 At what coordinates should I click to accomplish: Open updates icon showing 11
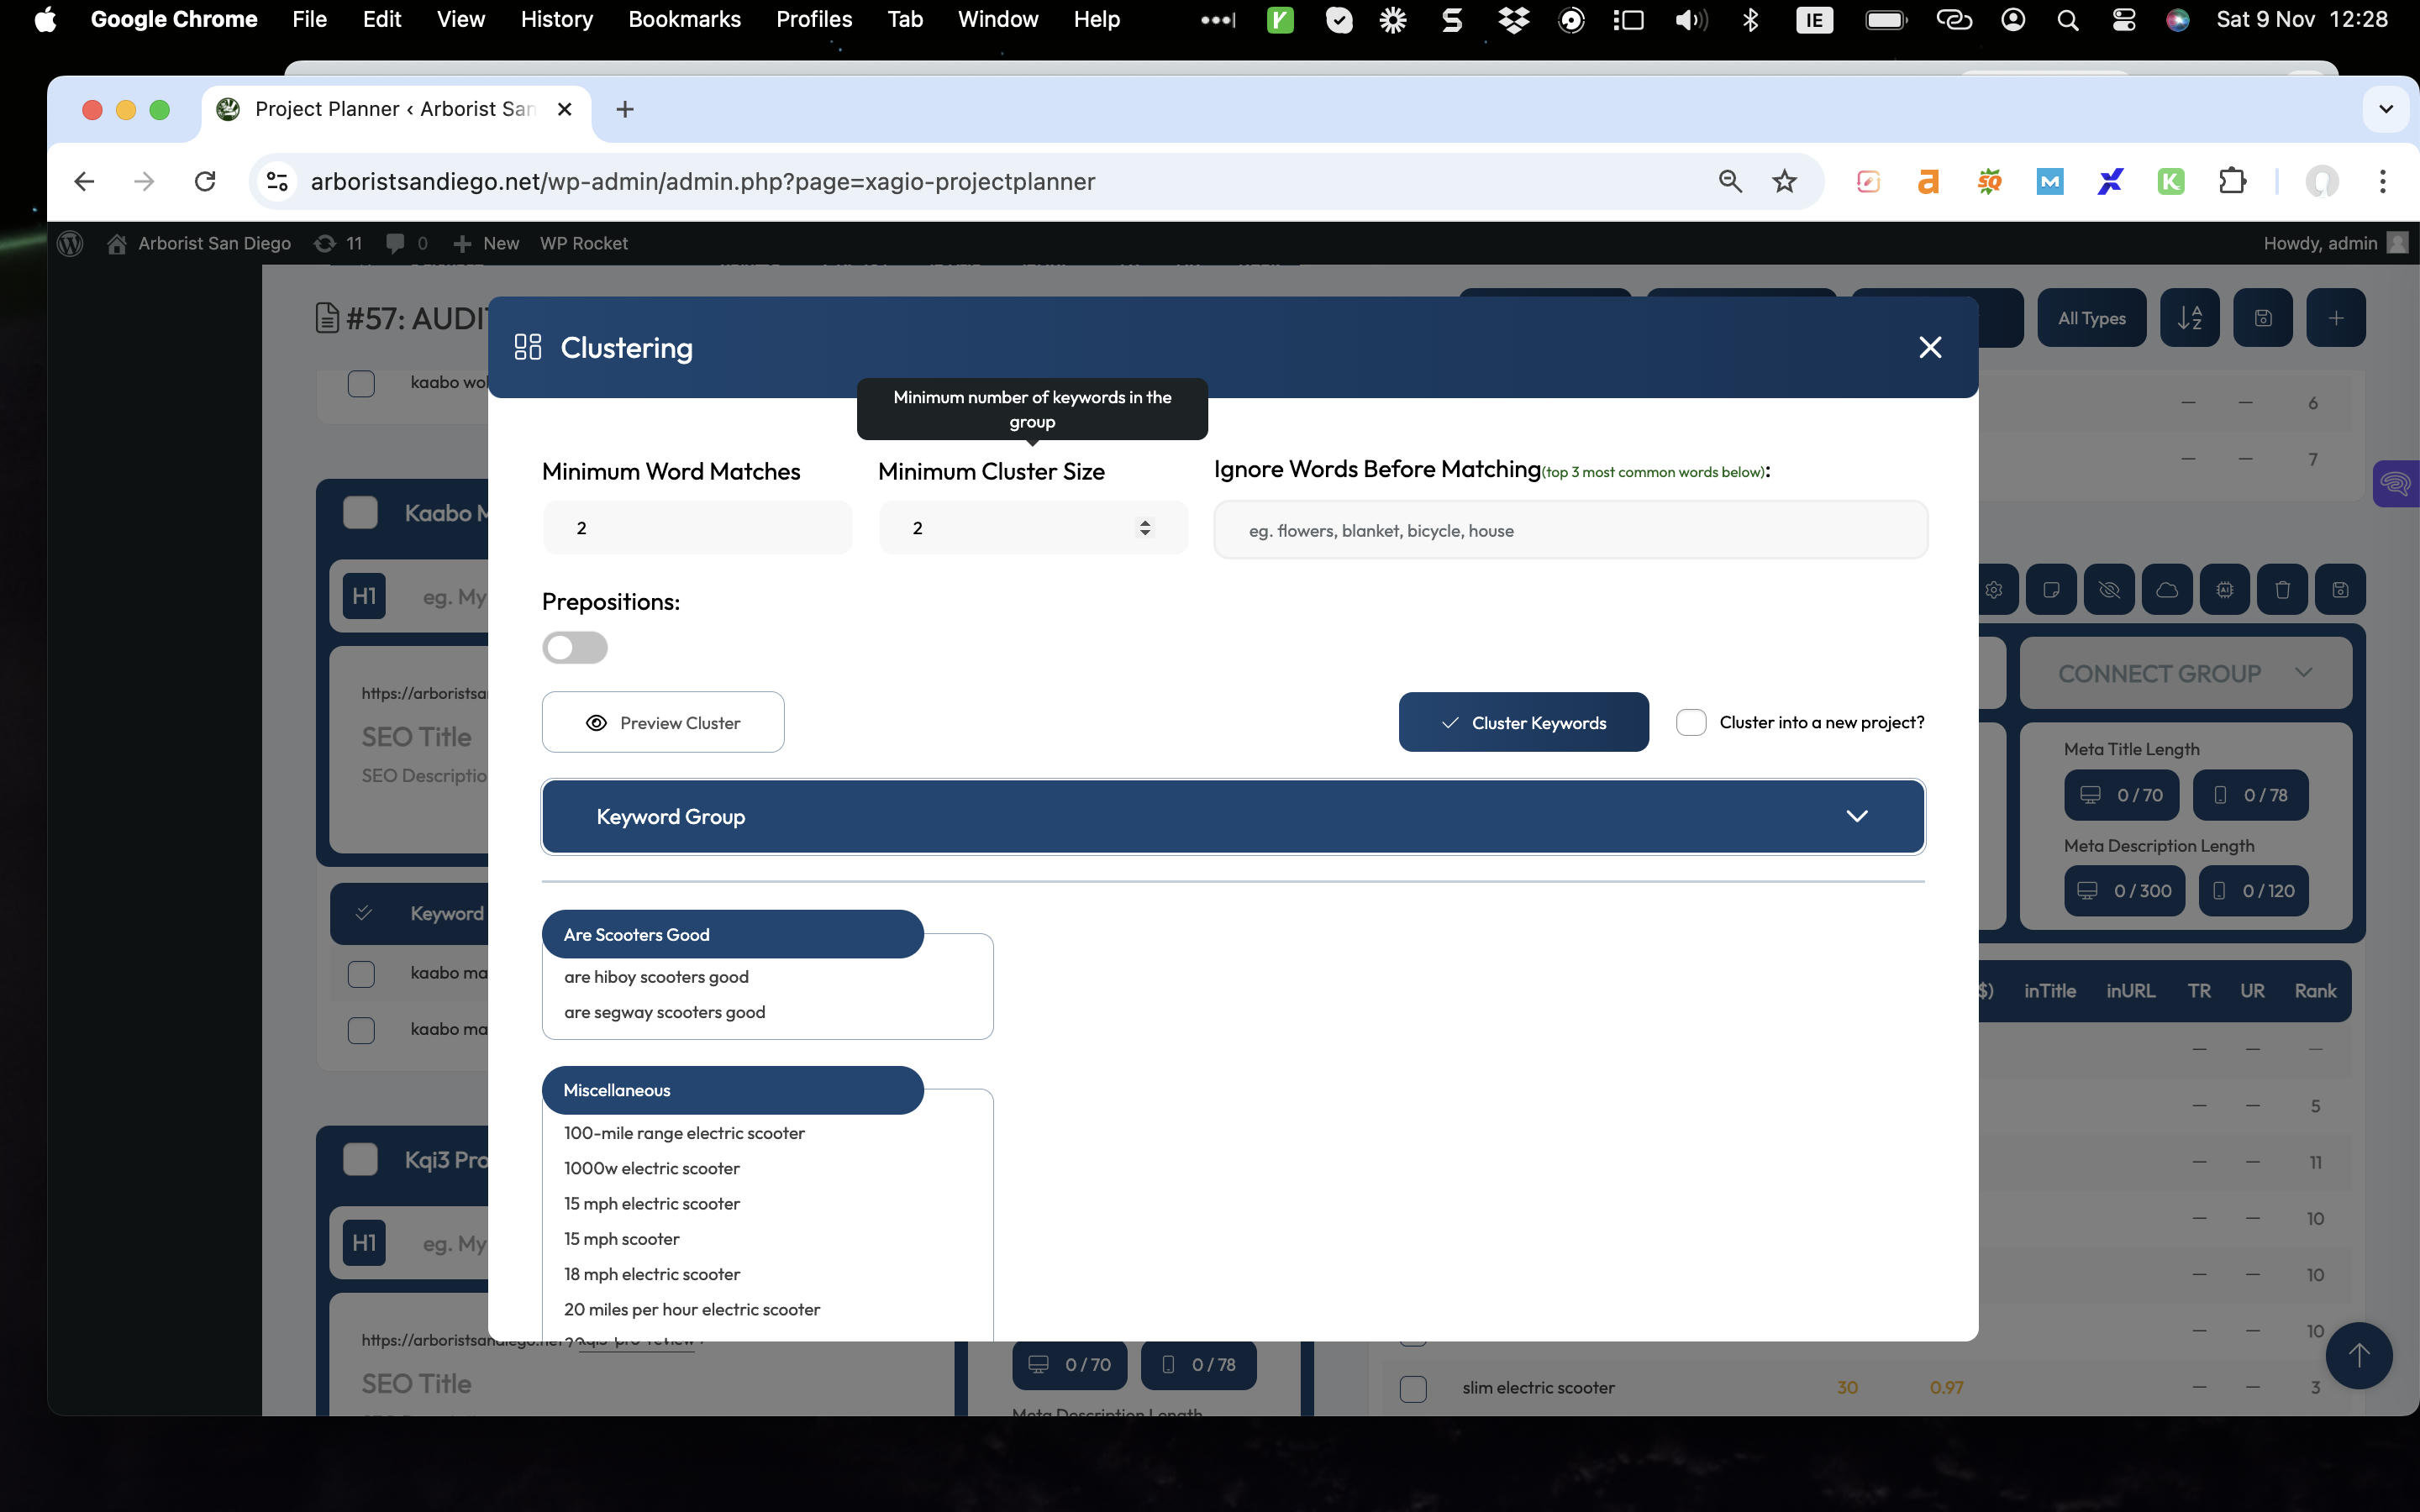coord(338,243)
